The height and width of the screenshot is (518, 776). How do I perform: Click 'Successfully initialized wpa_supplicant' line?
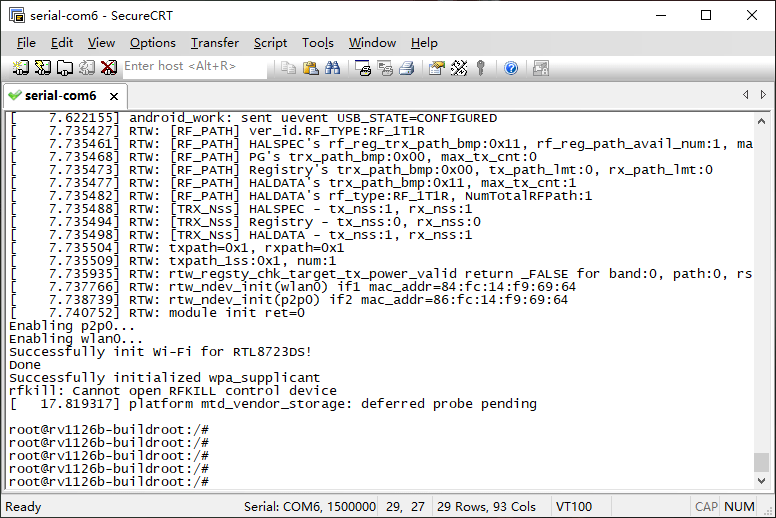click(x=164, y=377)
